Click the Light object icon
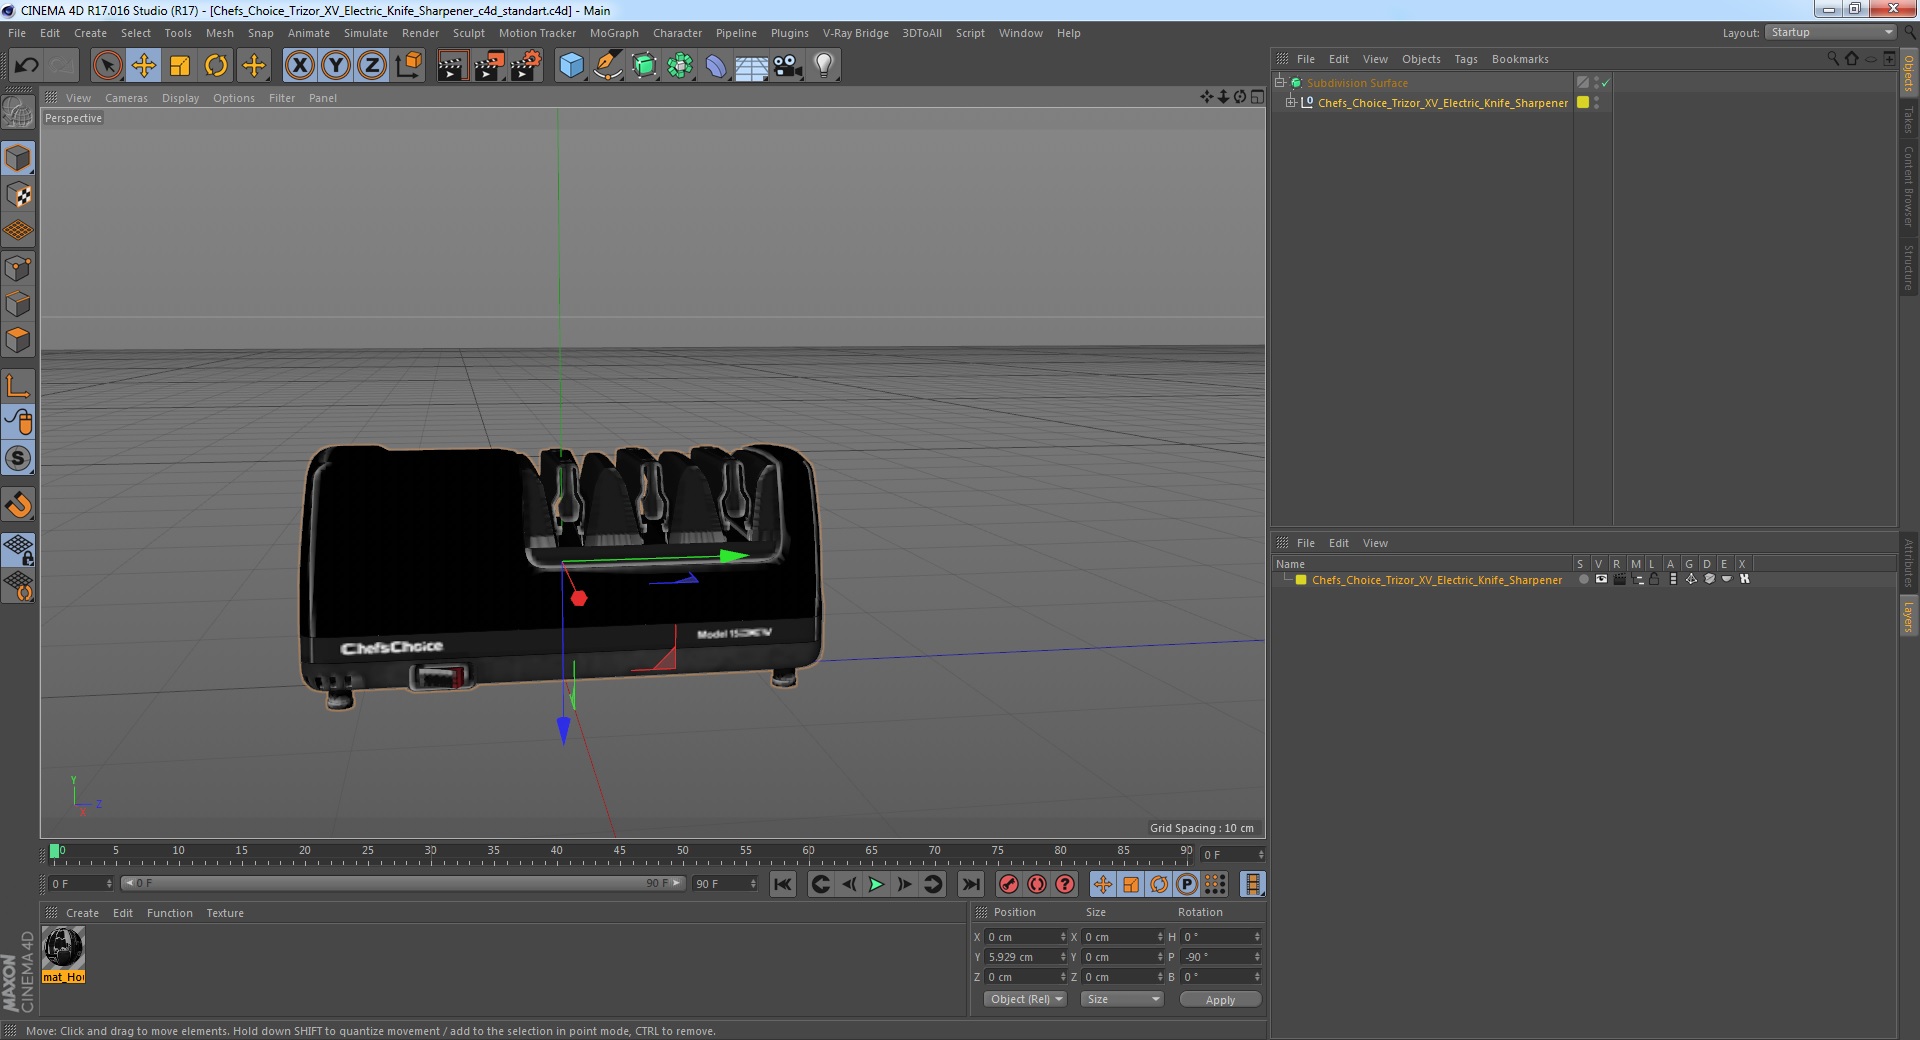1920x1040 pixels. (x=823, y=66)
